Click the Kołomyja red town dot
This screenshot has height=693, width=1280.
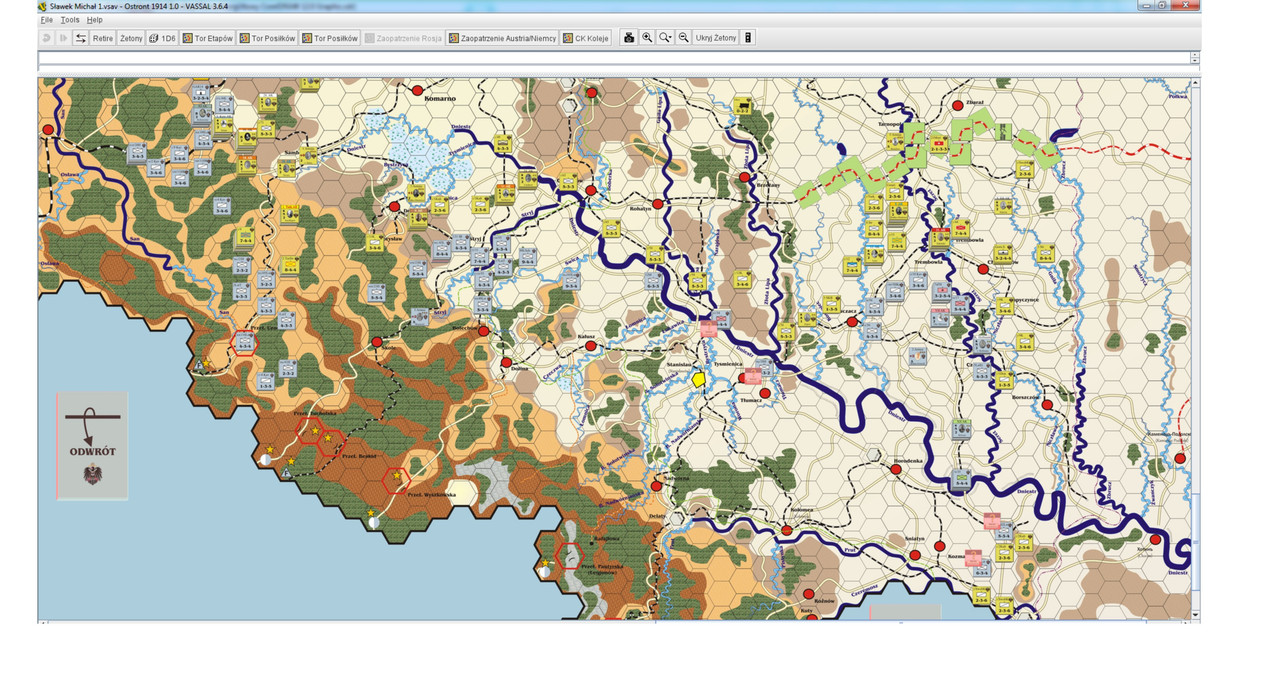[x=787, y=531]
